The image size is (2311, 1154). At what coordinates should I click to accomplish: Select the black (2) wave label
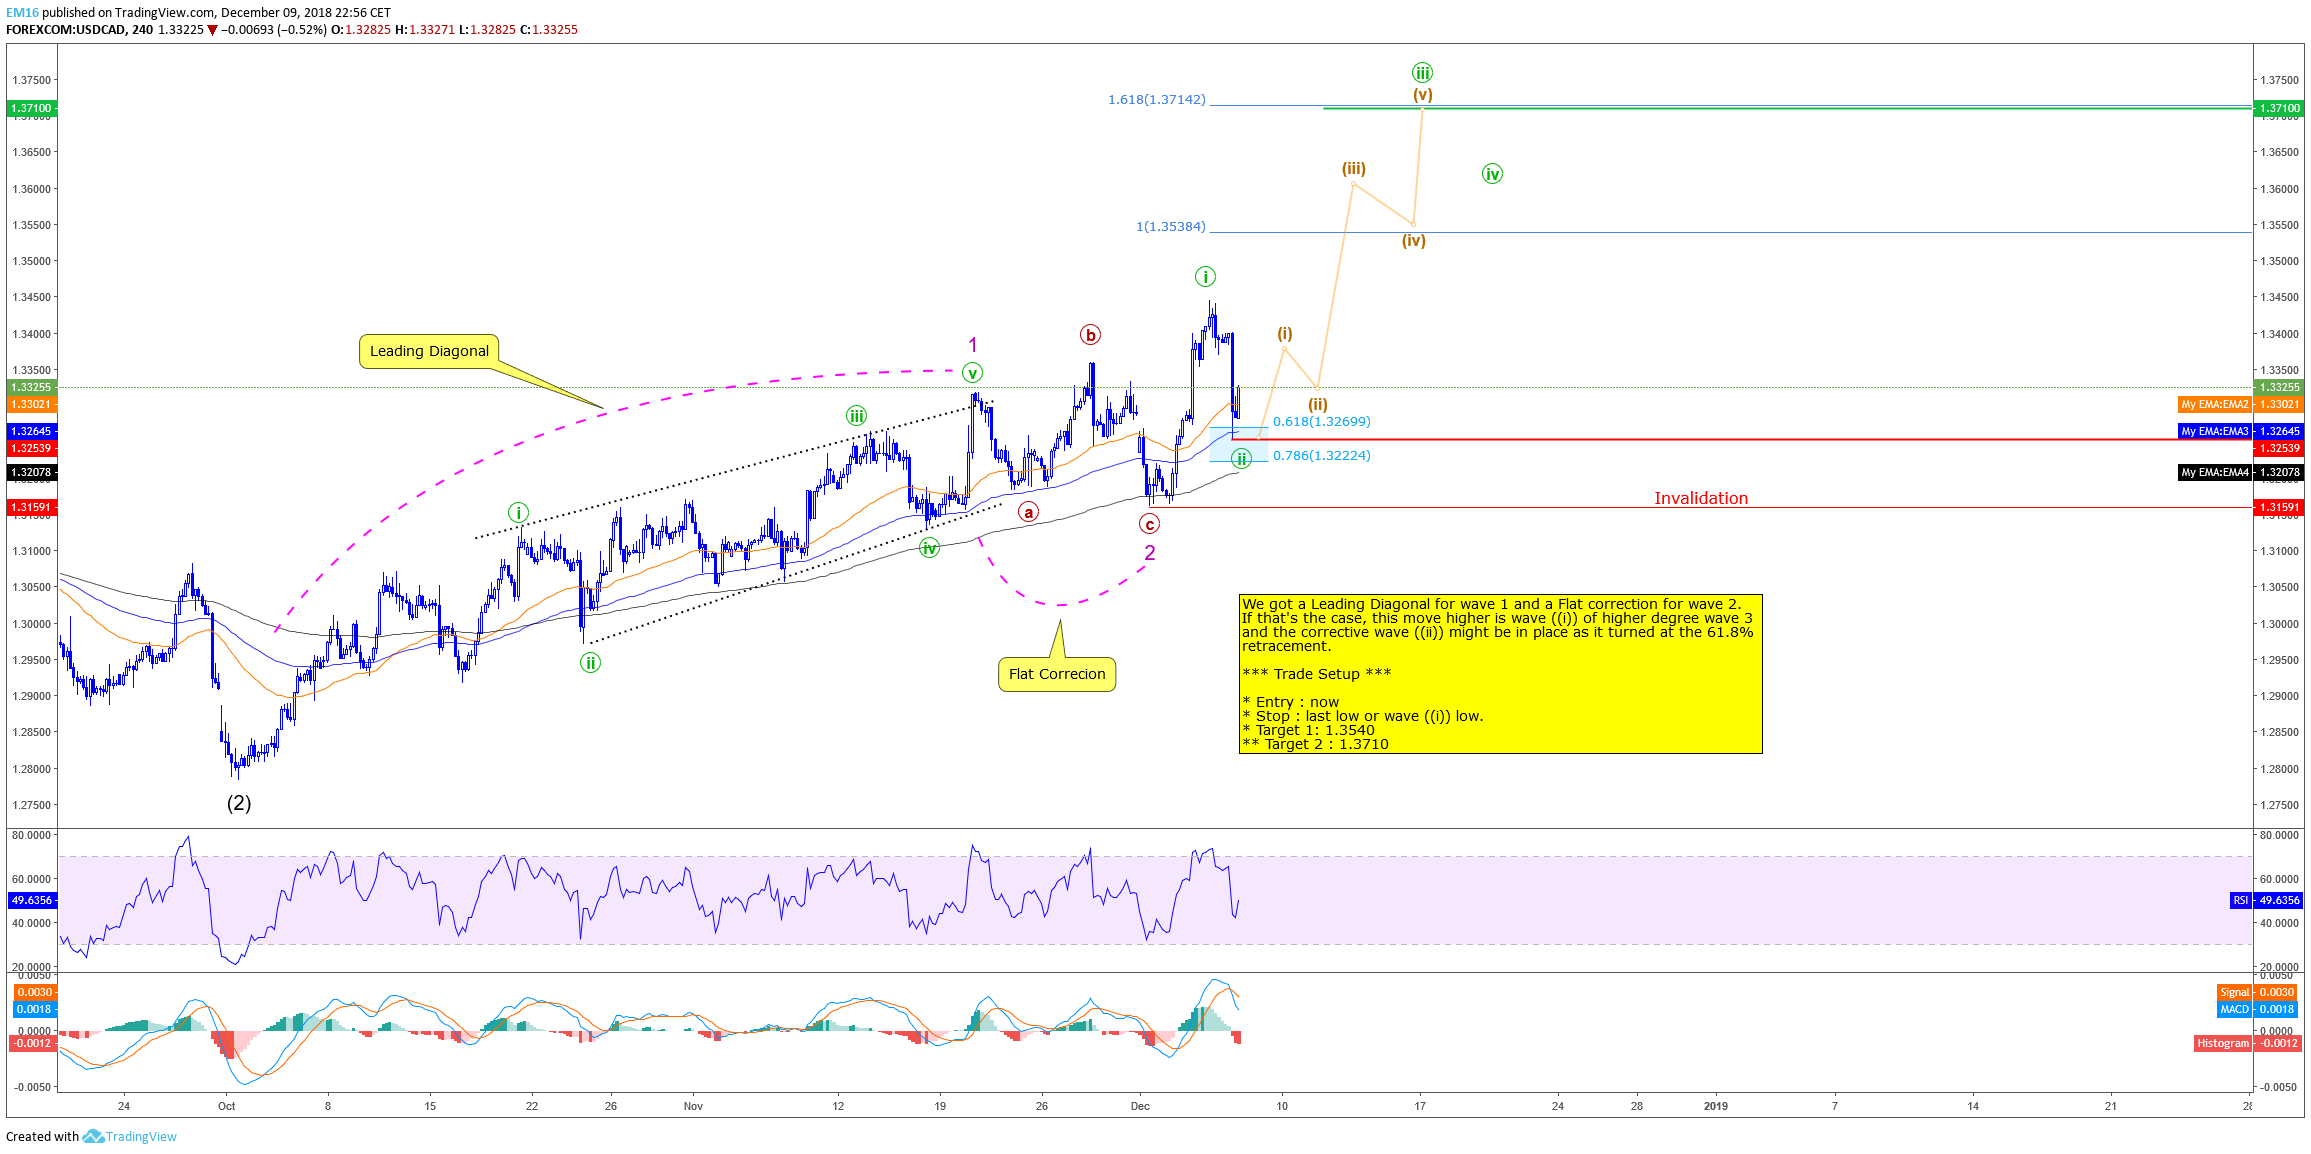click(x=239, y=803)
